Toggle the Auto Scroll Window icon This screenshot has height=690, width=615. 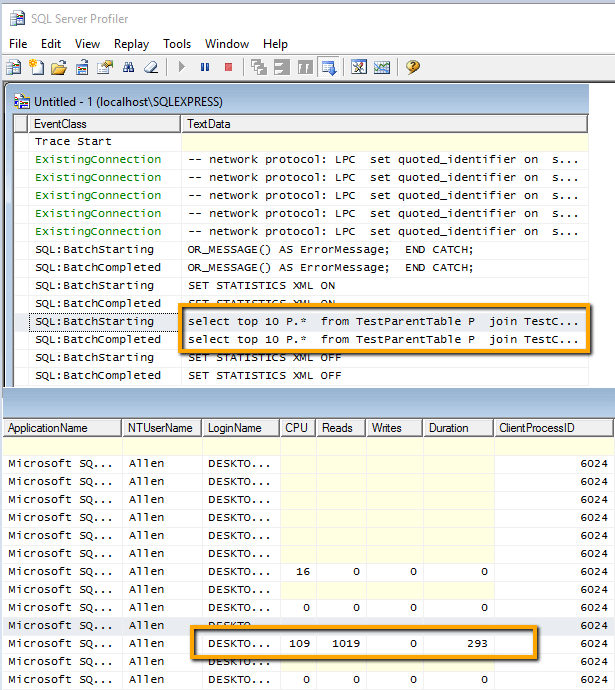[329, 67]
